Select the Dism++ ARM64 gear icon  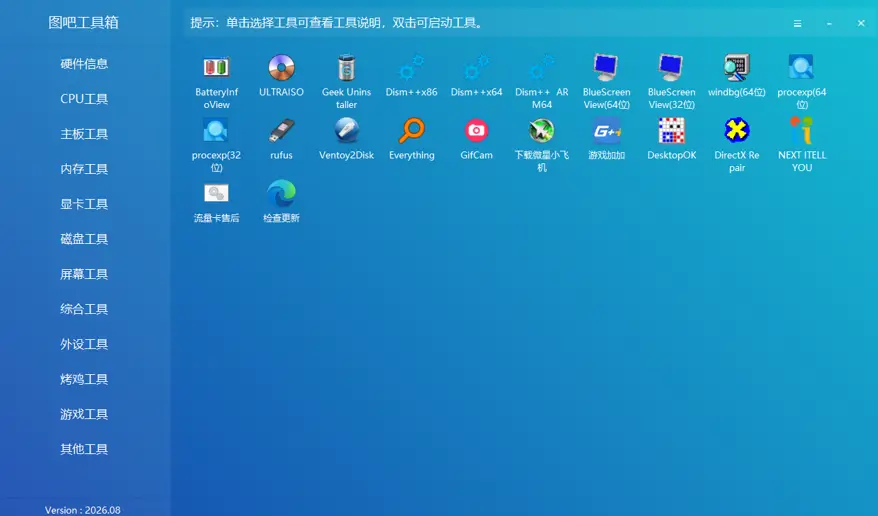point(541,68)
